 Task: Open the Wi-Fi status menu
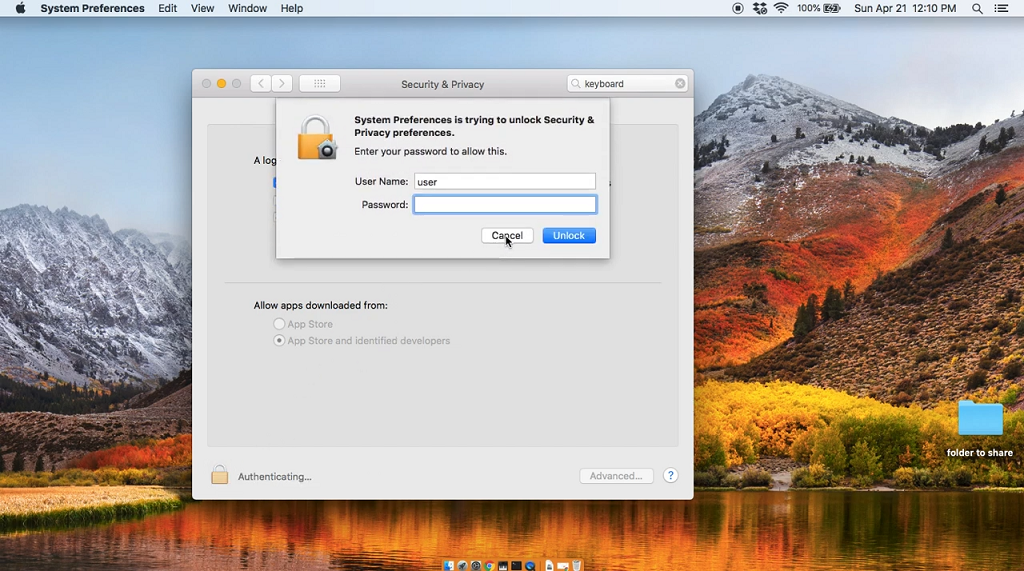781,8
